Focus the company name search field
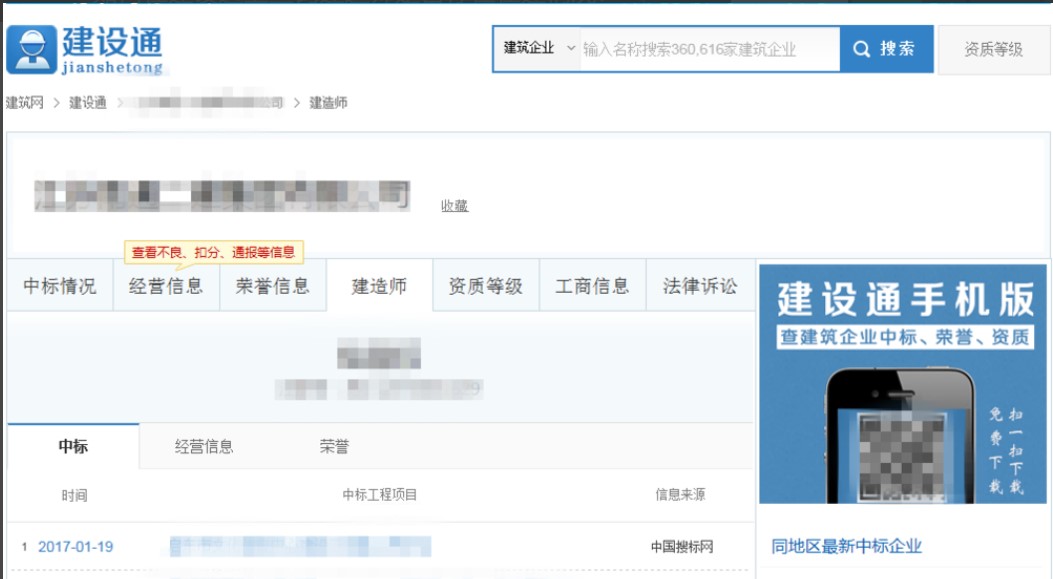The image size is (1053, 579). [709, 49]
